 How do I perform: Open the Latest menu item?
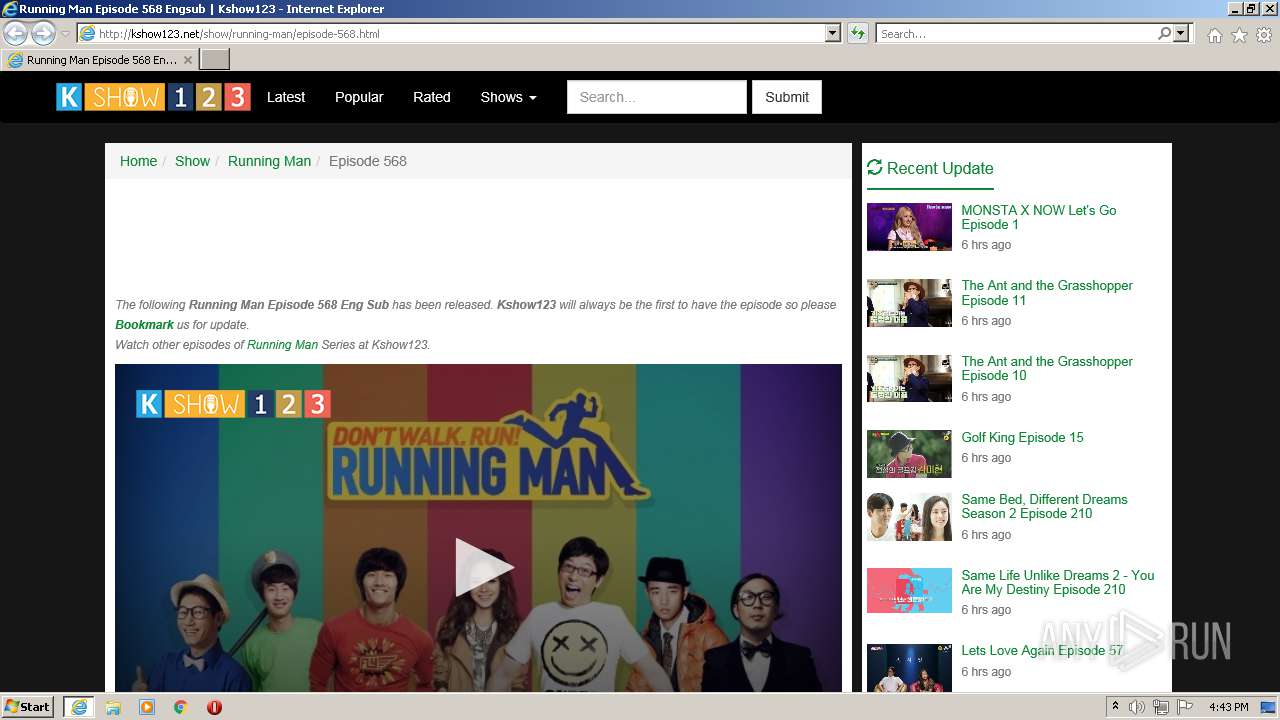click(x=286, y=97)
